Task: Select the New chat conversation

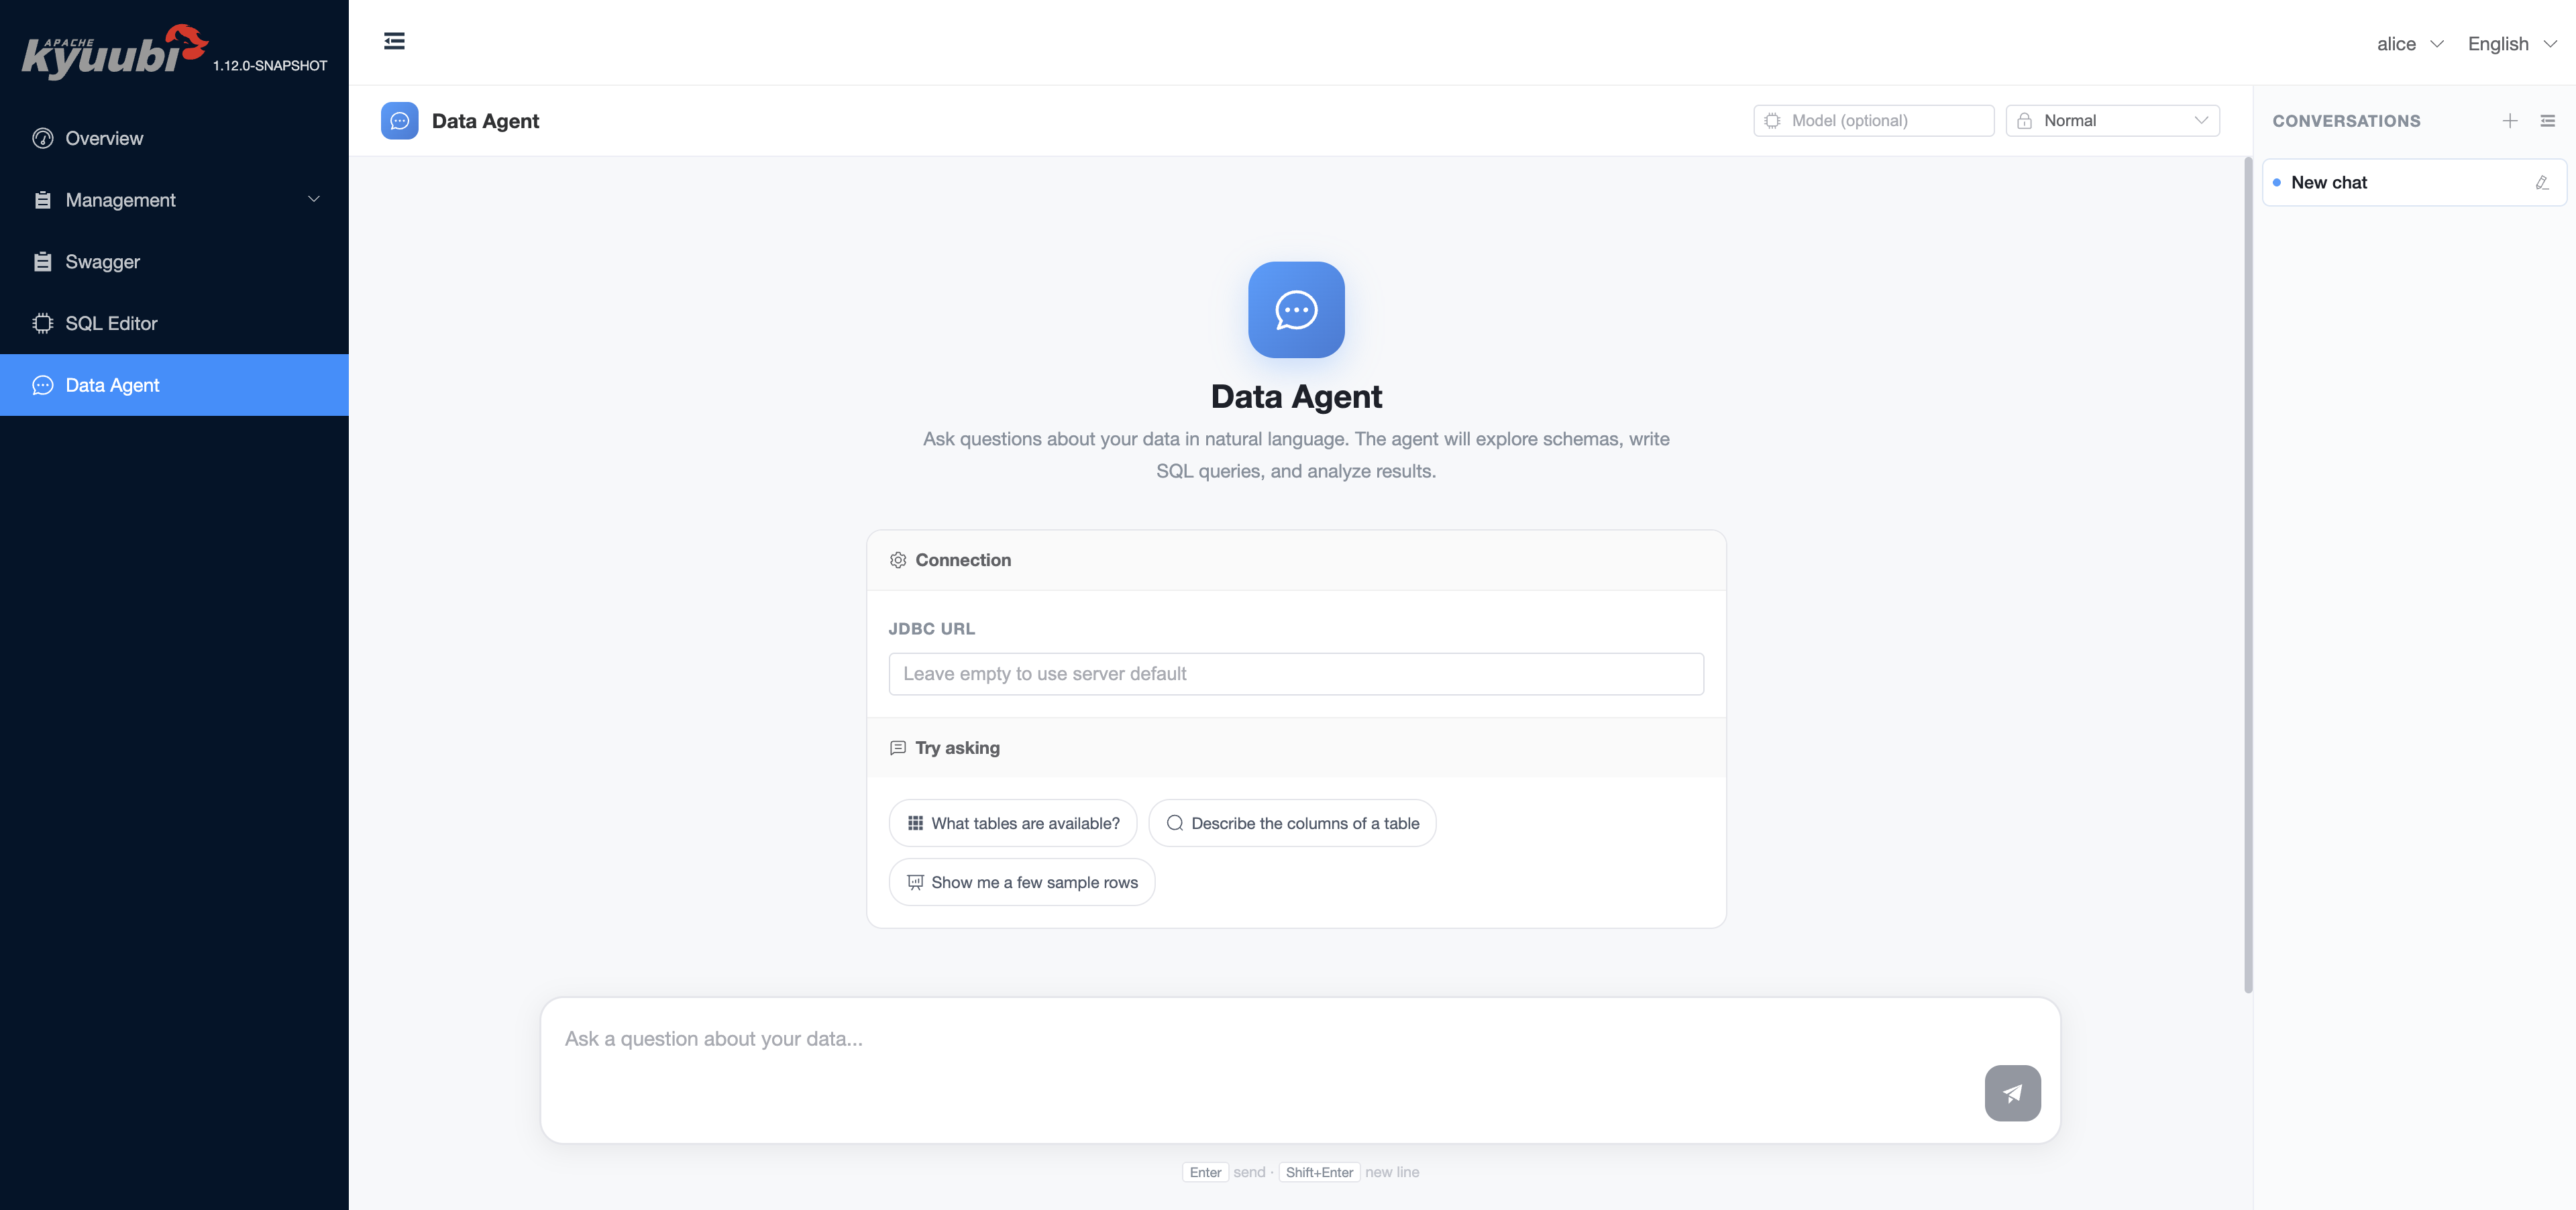Action: click(2414, 183)
